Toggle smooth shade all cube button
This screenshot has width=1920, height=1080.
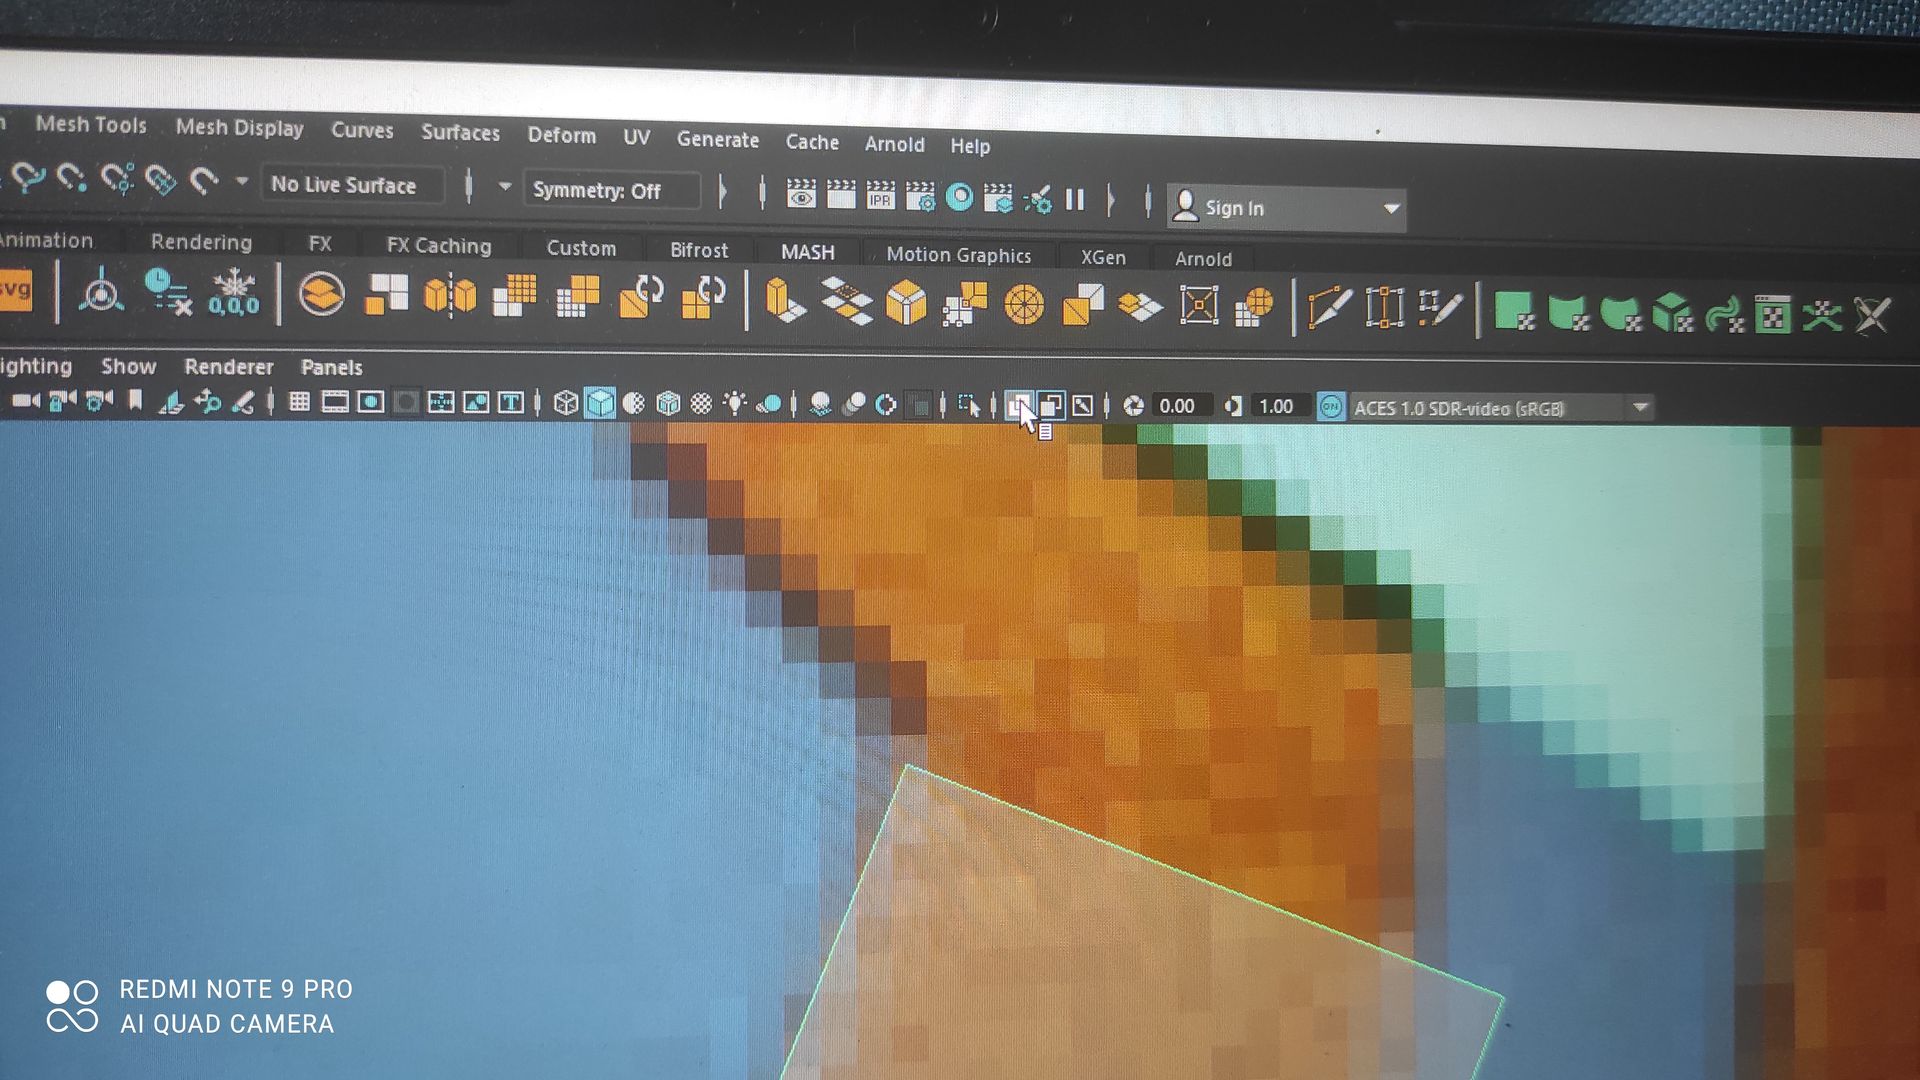click(x=600, y=403)
